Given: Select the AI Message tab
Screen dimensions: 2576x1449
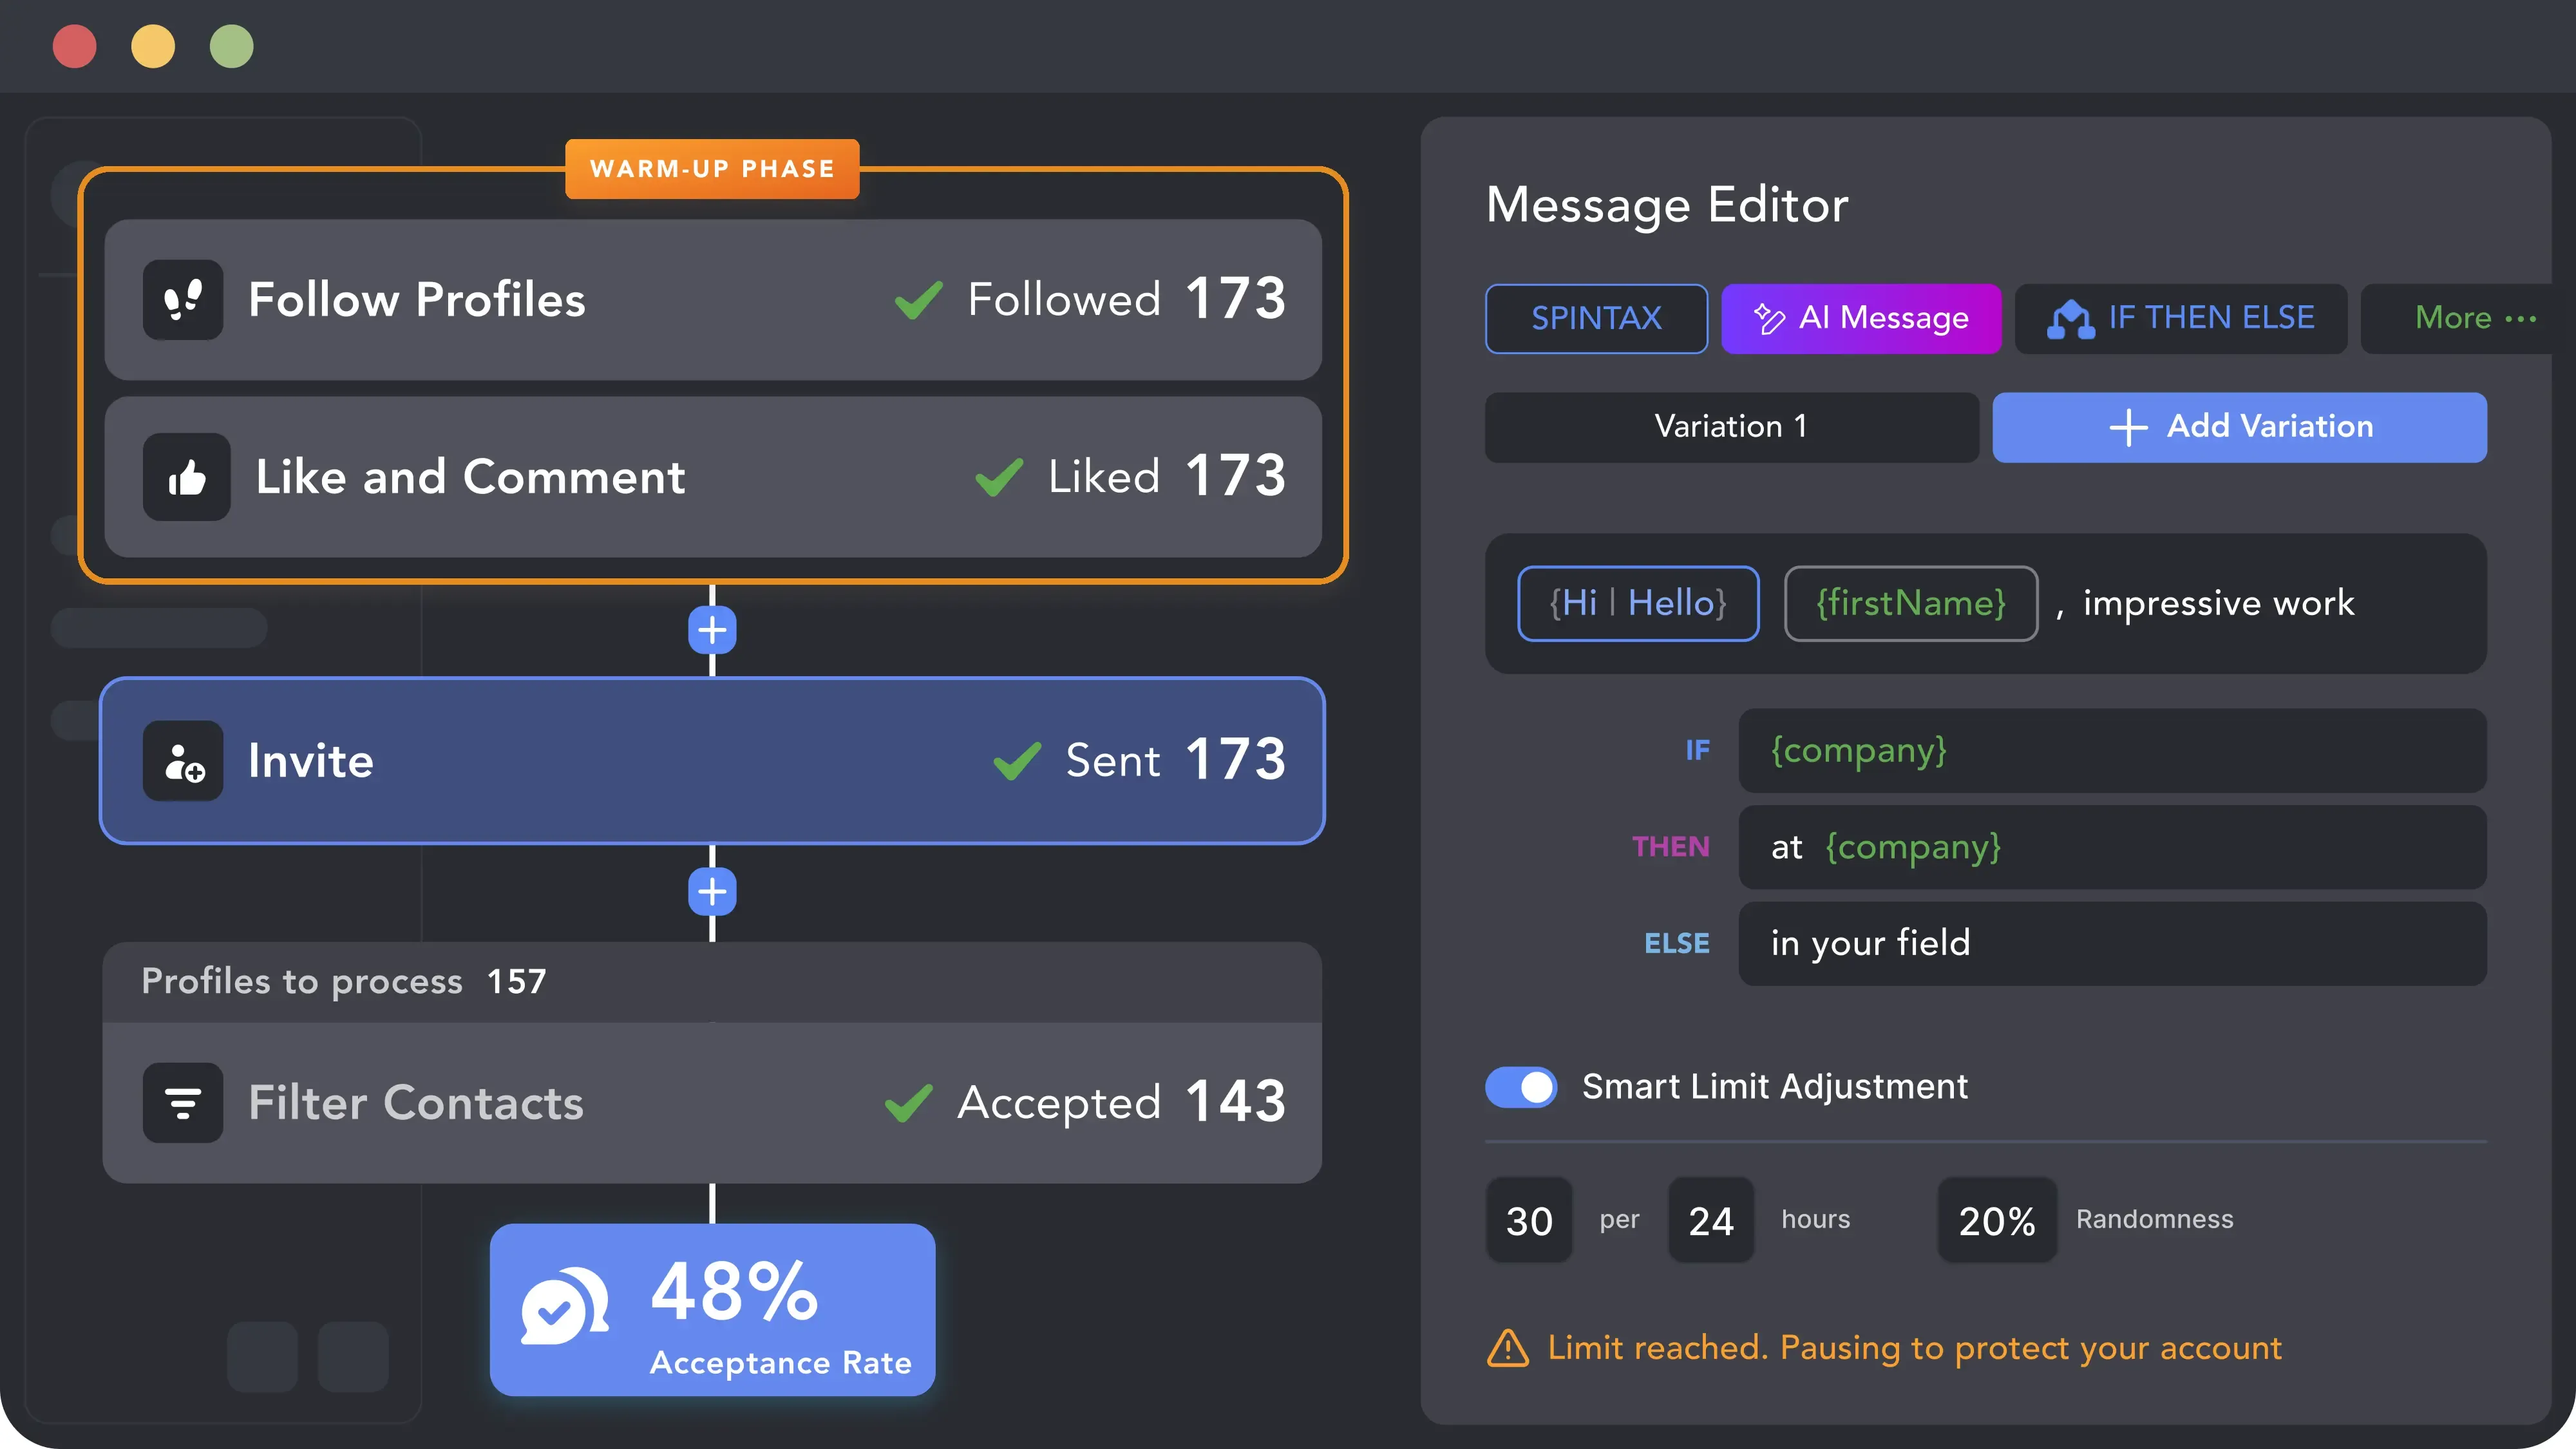Looking at the screenshot, I should (1861, 318).
